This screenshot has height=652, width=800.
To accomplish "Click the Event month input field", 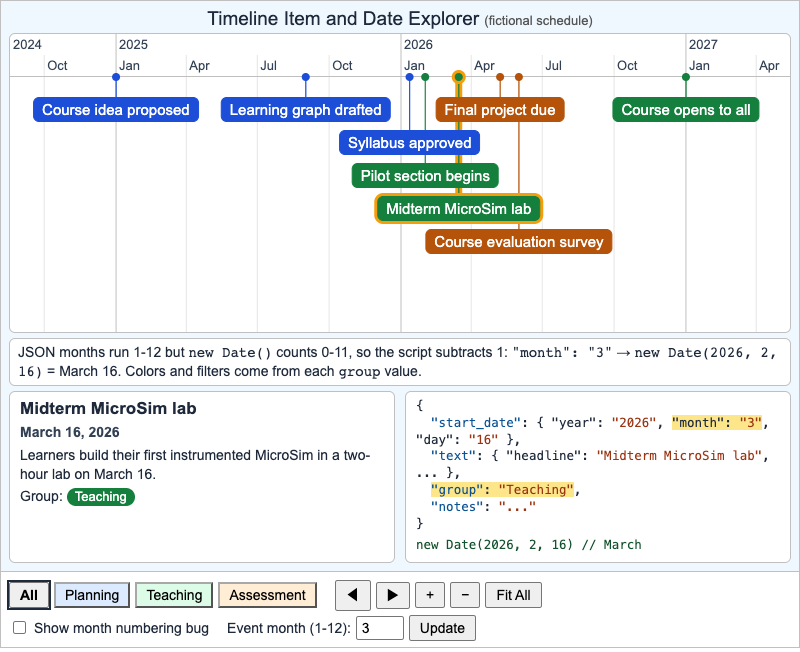I will coord(380,628).
